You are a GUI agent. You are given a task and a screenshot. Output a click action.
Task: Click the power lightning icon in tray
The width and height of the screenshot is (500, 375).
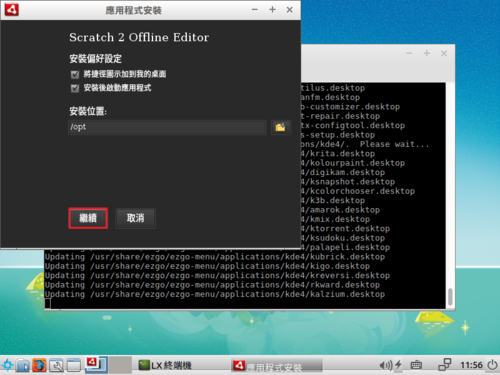coord(398,366)
